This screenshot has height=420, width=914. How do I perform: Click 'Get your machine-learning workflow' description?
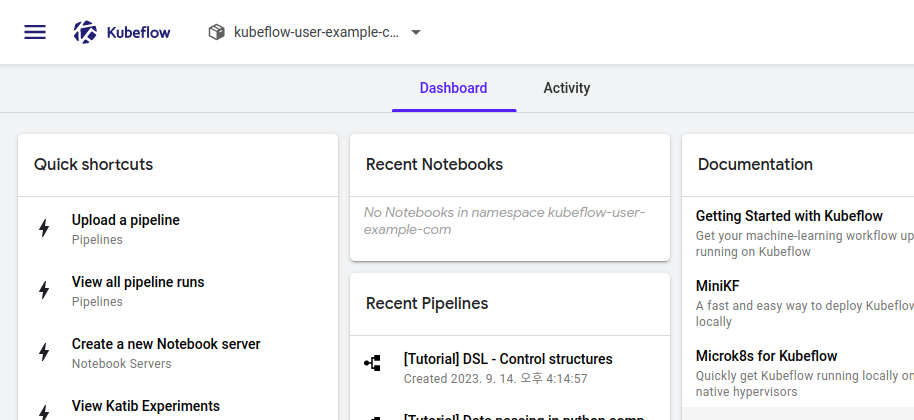(x=804, y=243)
